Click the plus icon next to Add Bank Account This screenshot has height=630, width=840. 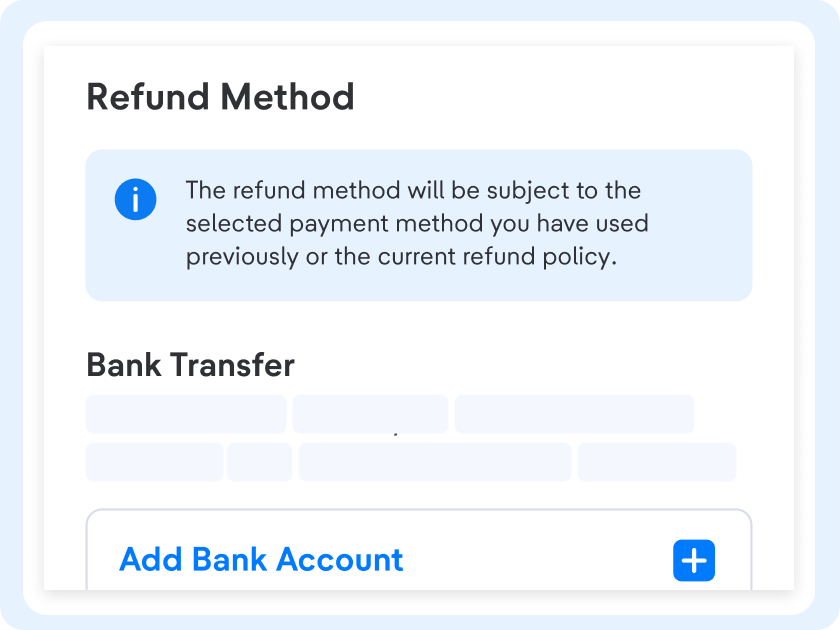(x=694, y=560)
